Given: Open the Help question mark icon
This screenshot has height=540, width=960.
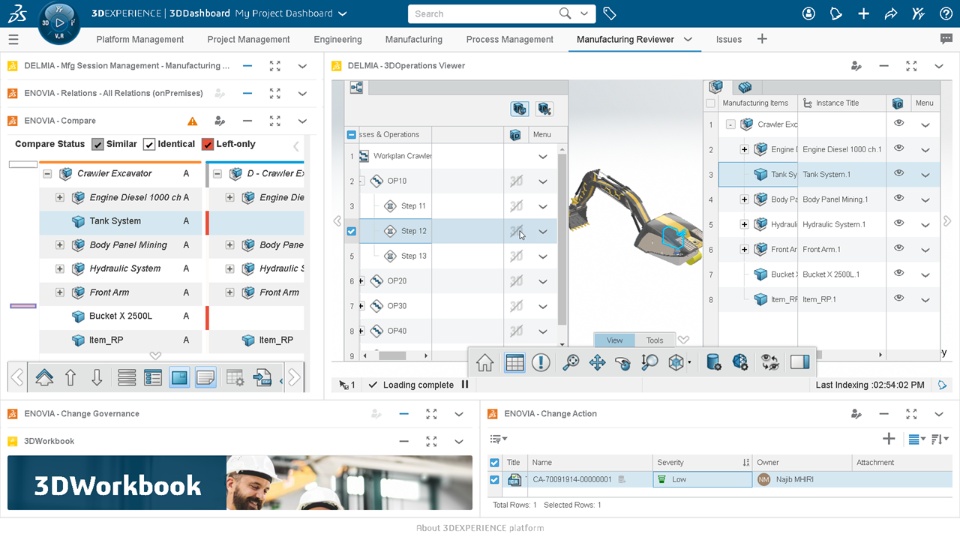Looking at the screenshot, I should 945,13.
